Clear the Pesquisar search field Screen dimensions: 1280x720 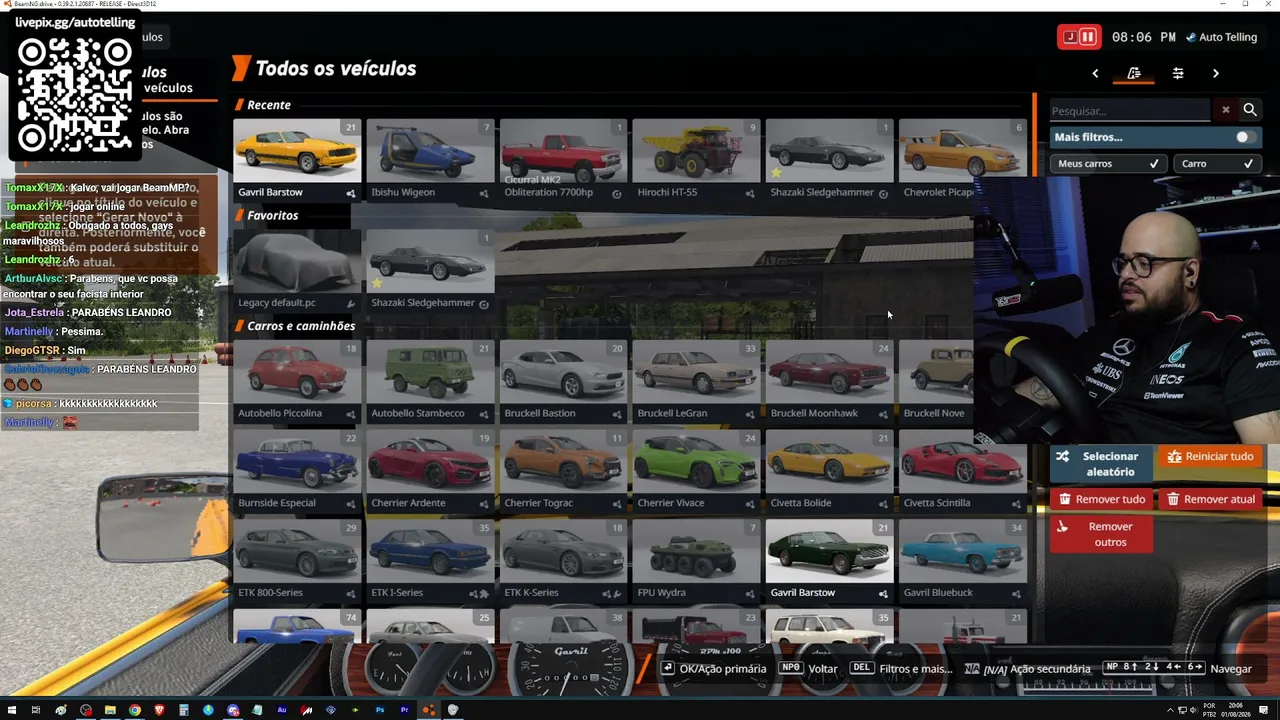[1225, 110]
